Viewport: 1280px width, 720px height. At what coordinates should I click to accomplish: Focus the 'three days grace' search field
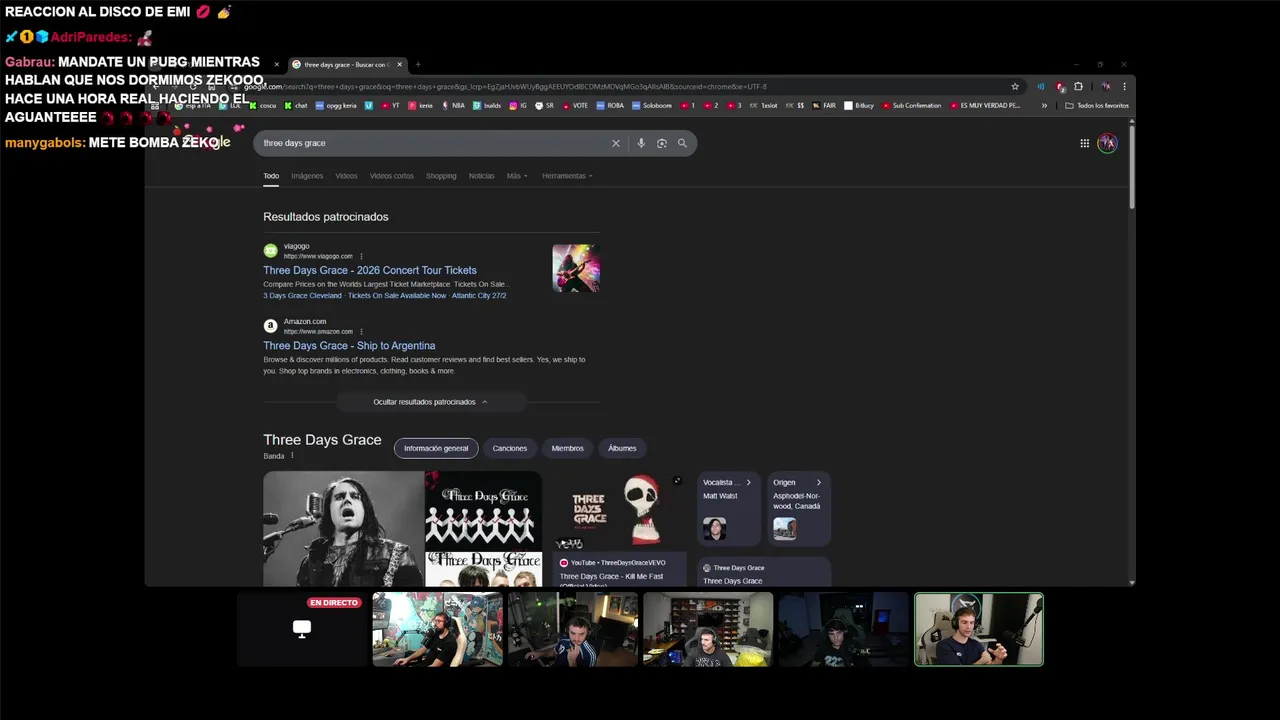point(435,143)
